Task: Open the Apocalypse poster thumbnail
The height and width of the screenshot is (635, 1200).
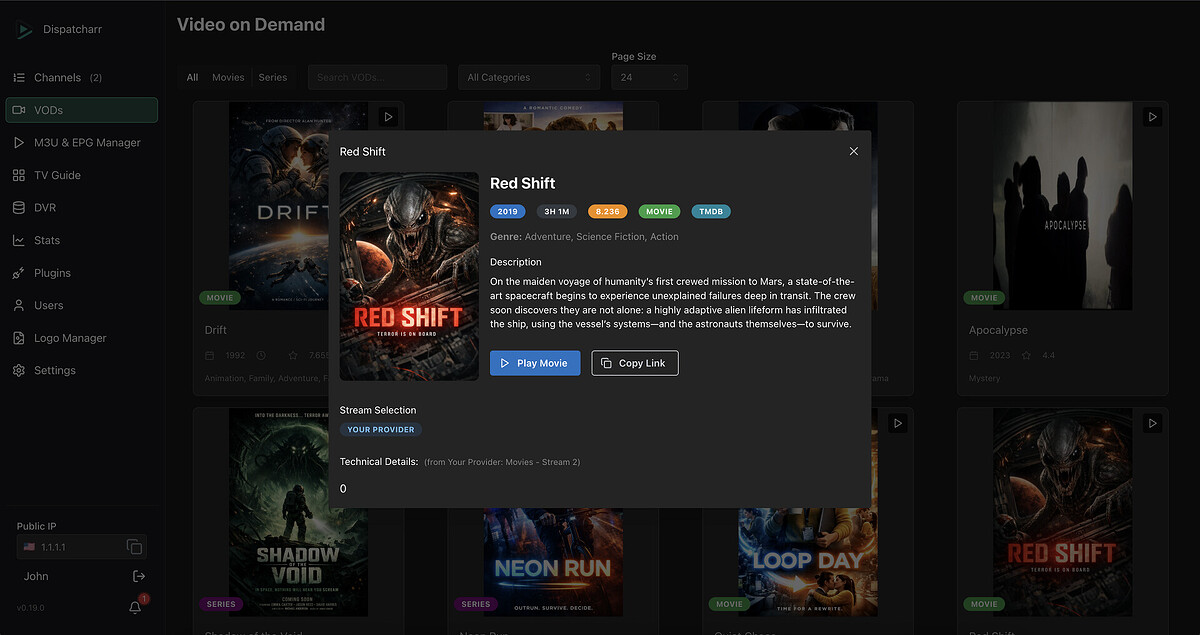Action: [1062, 205]
